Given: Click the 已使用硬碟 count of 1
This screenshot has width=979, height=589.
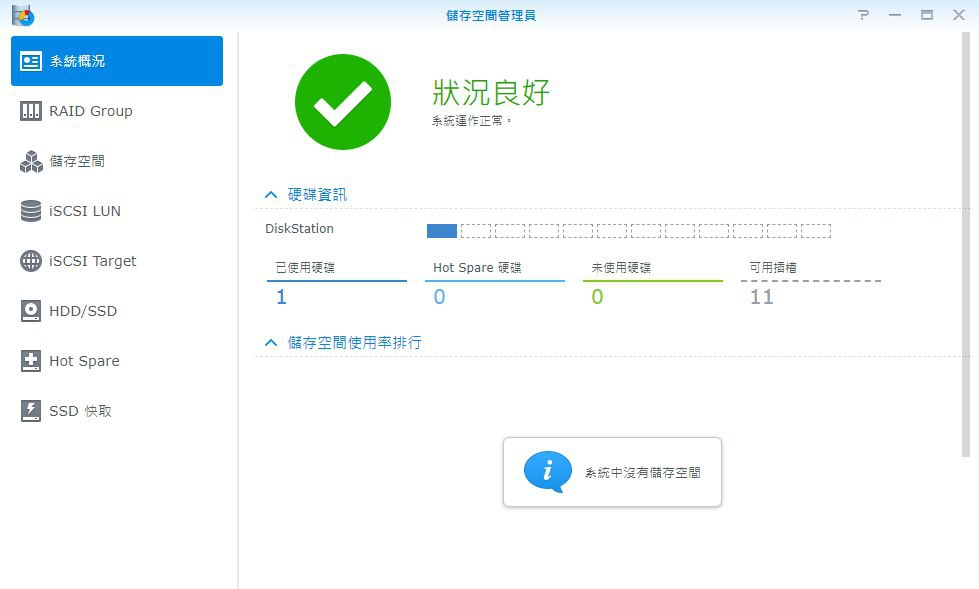Looking at the screenshot, I should coord(281,297).
